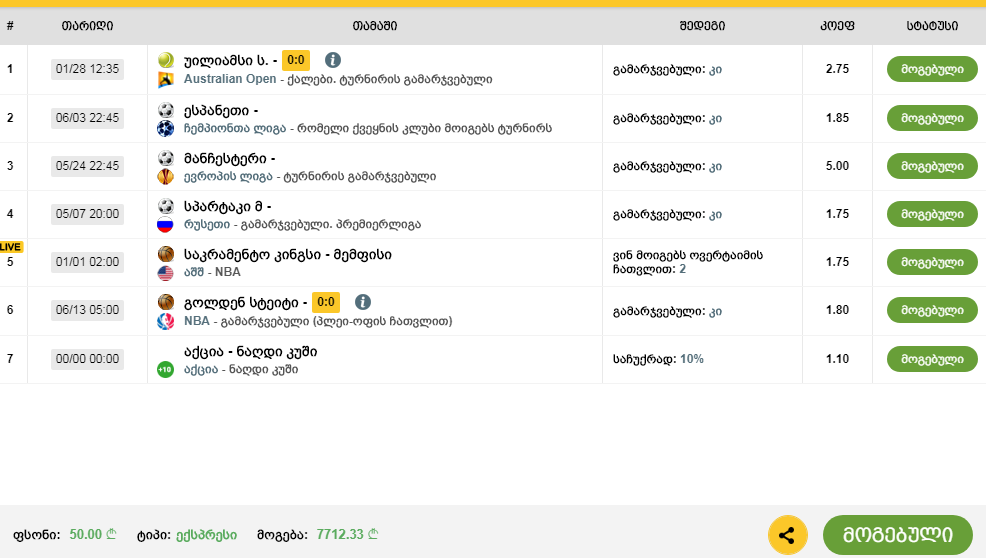Open აქცია link in row 7
The height and width of the screenshot is (558, 986).
click(201, 369)
